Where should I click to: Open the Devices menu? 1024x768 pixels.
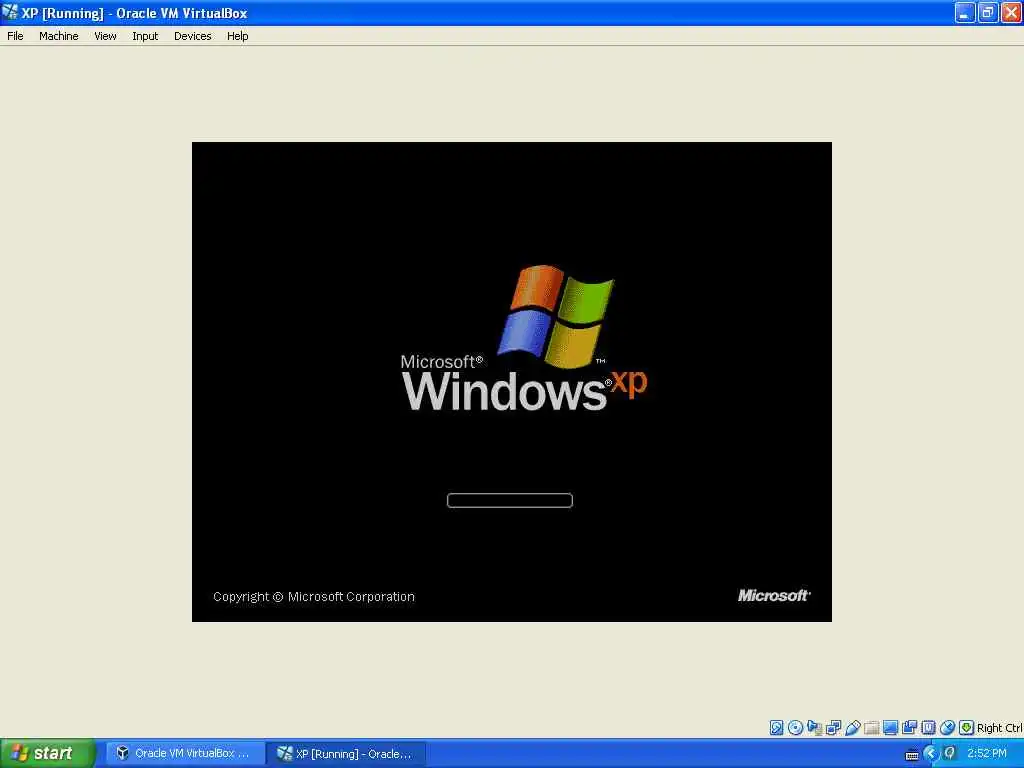(193, 36)
